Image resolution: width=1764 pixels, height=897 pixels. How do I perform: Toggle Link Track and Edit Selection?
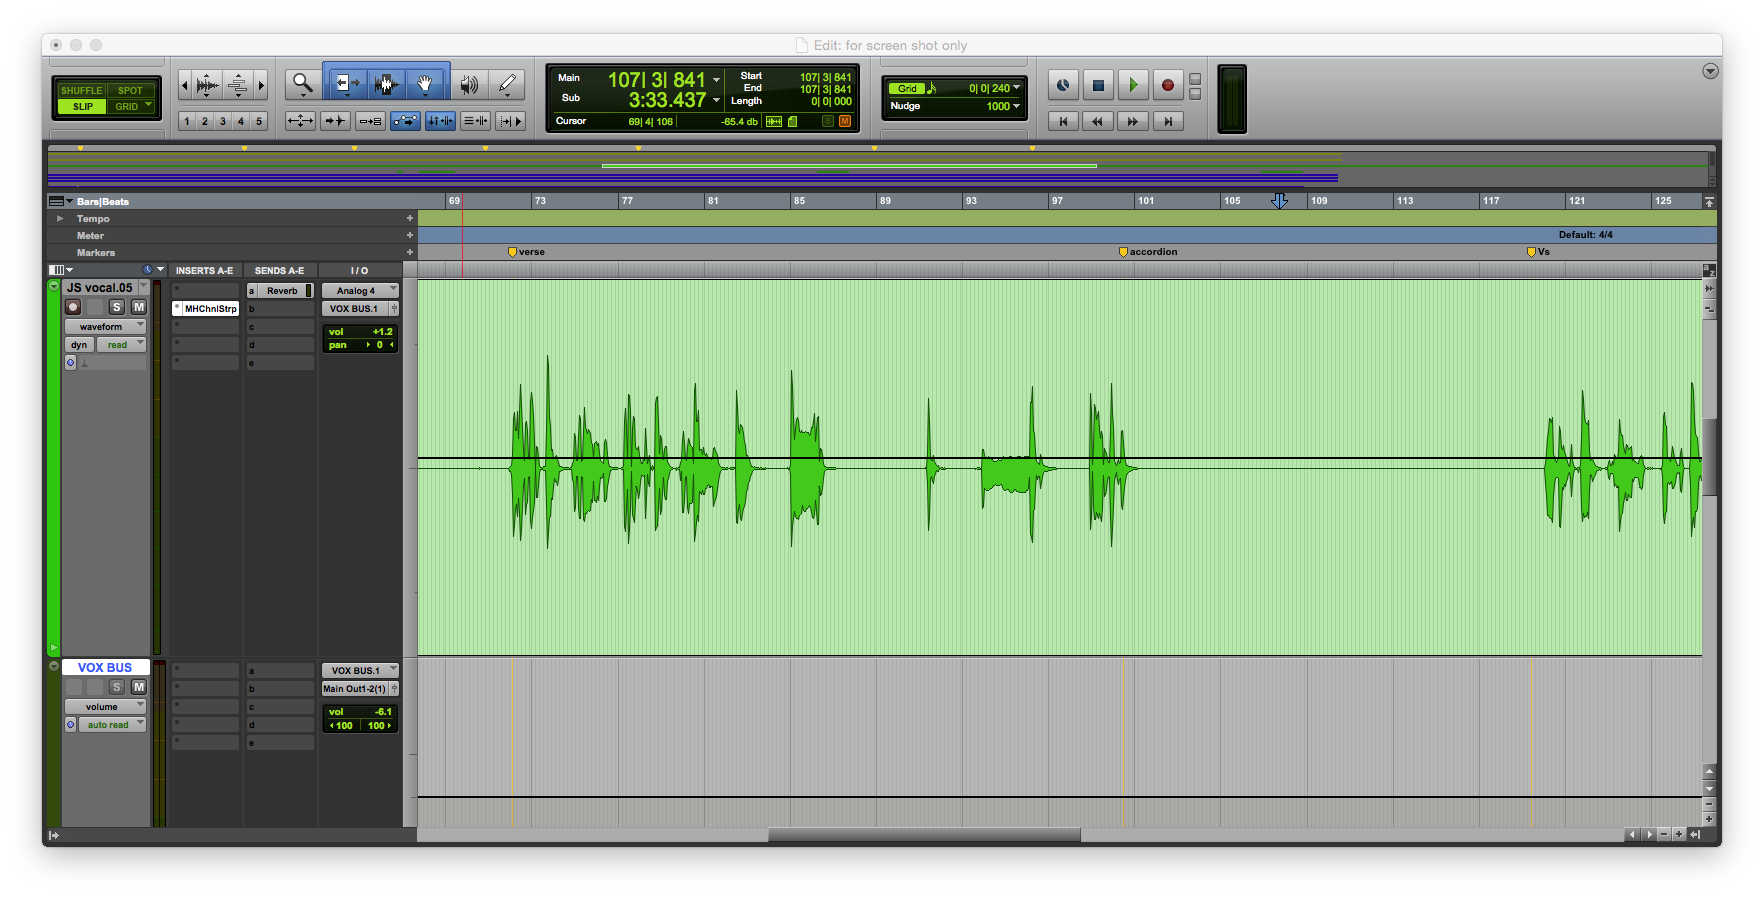coord(475,121)
